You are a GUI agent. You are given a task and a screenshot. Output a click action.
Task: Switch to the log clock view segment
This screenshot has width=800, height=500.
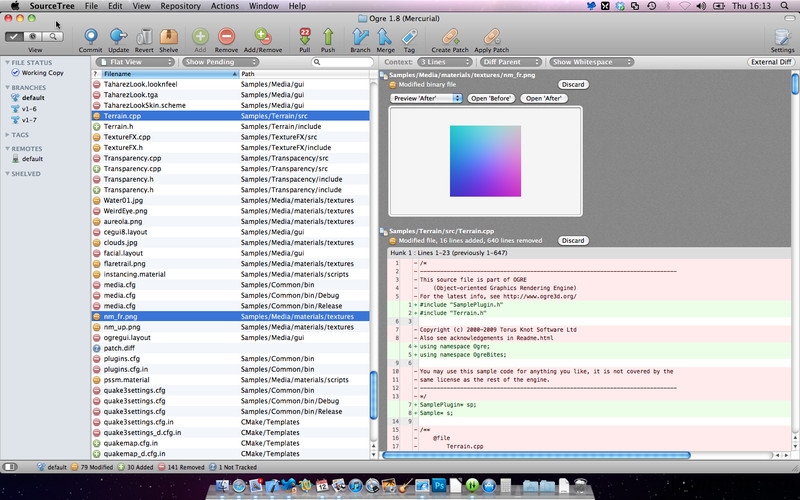pos(35,36)
